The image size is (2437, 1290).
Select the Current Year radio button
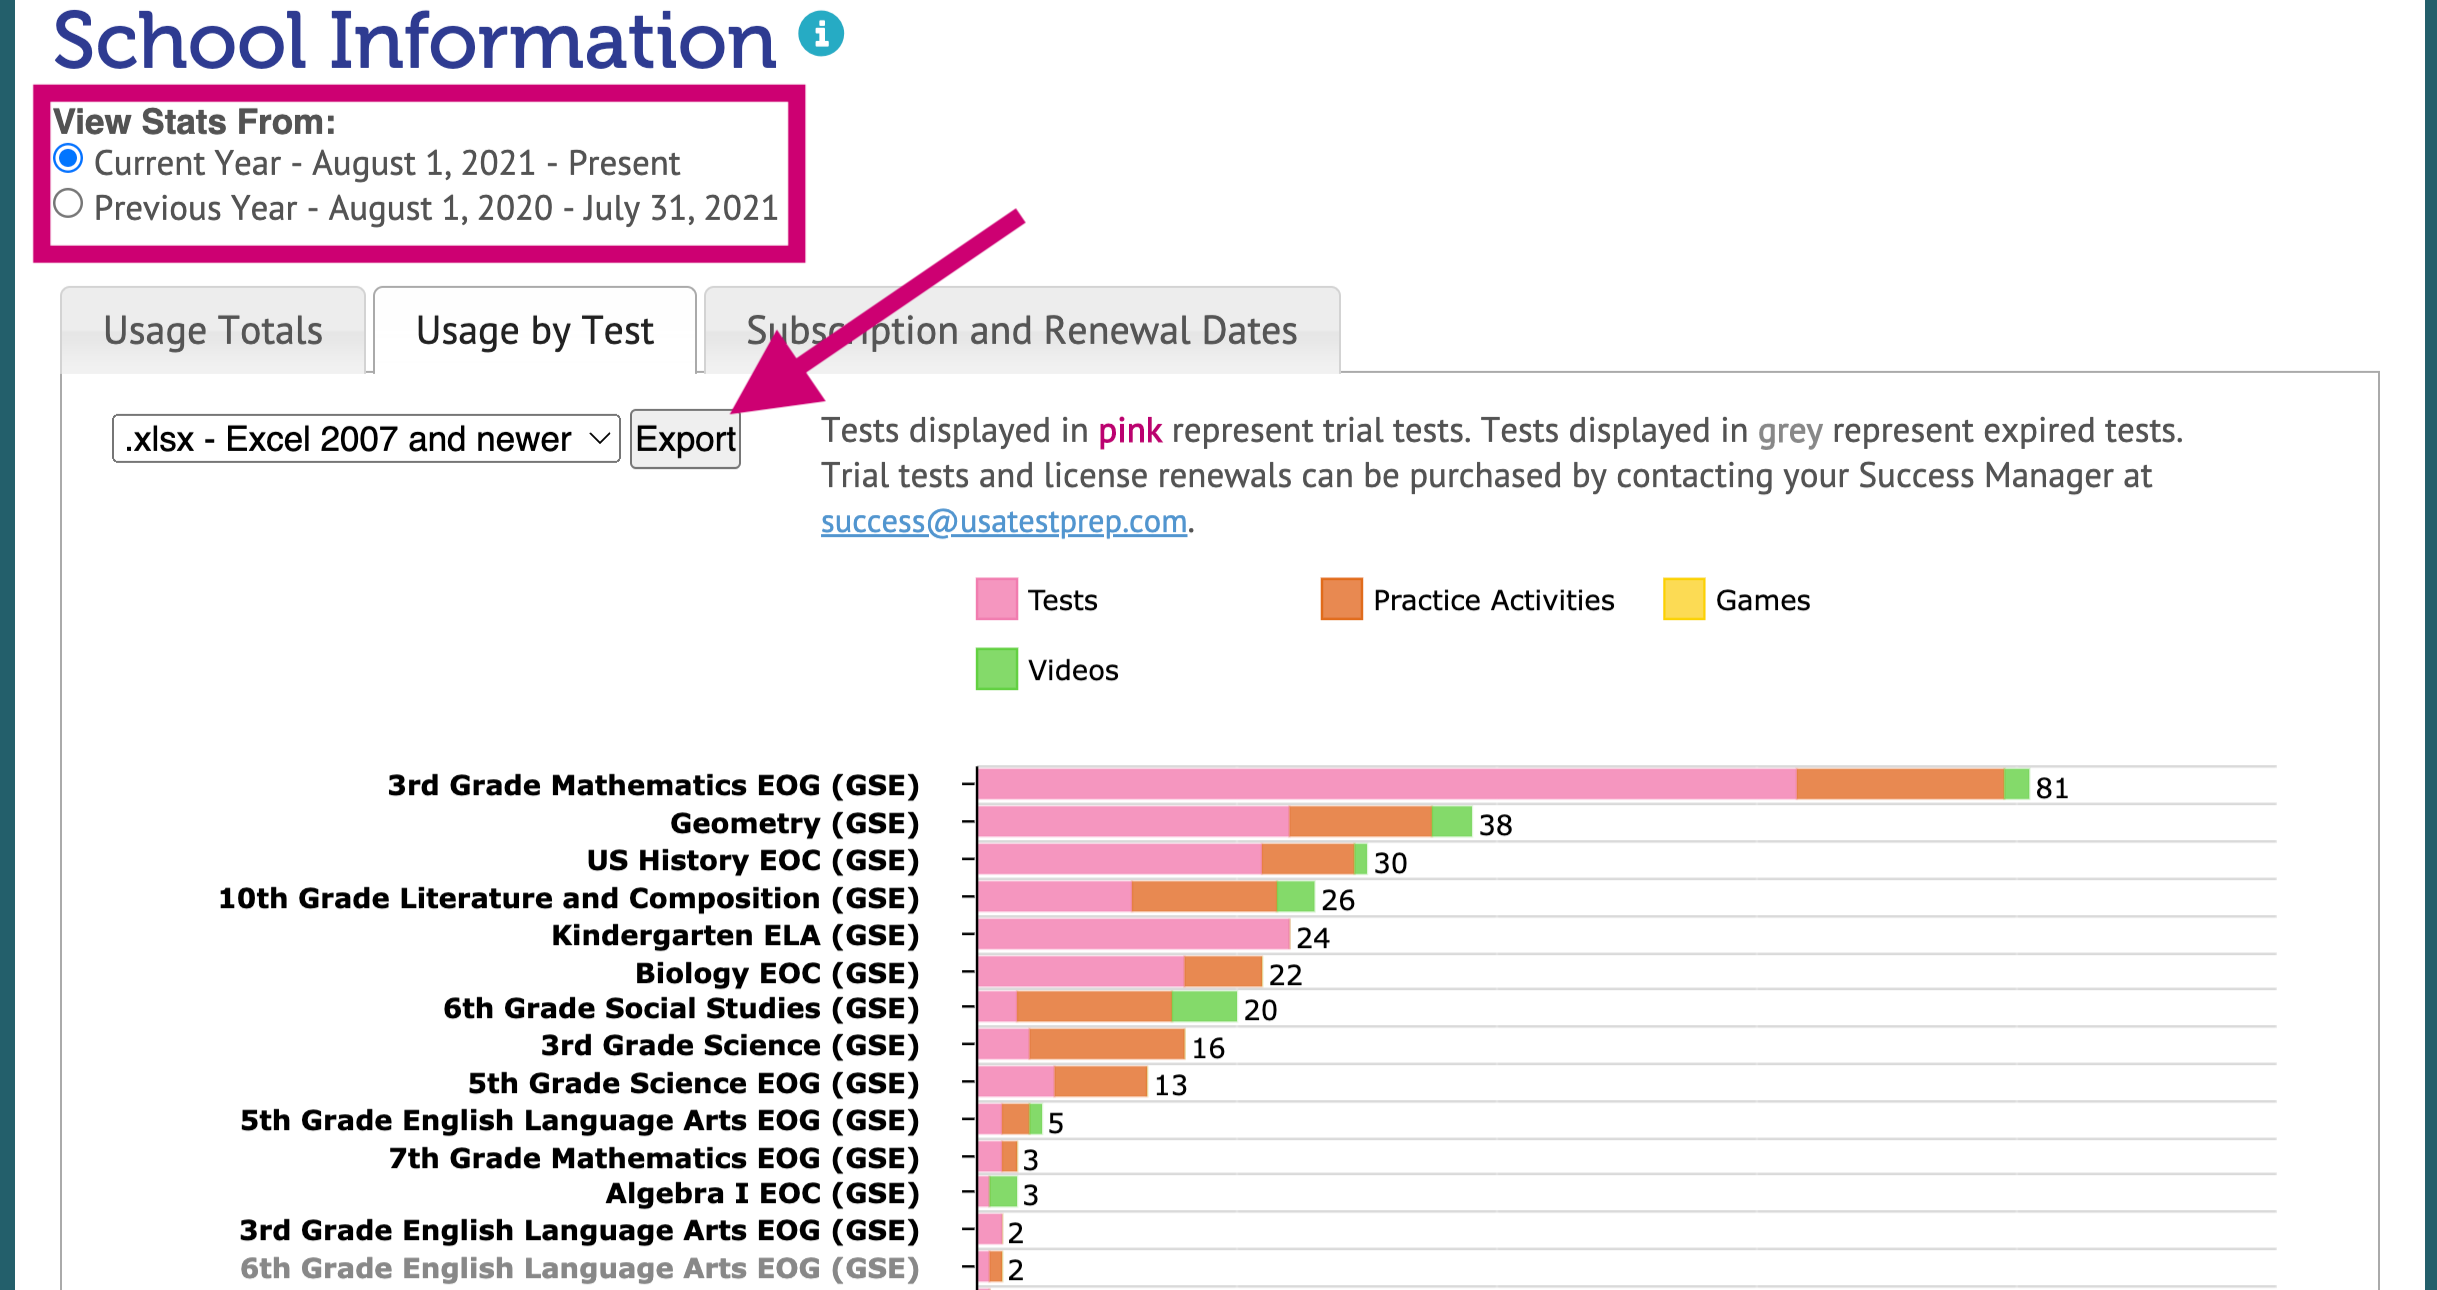click(x=68, y=159)
